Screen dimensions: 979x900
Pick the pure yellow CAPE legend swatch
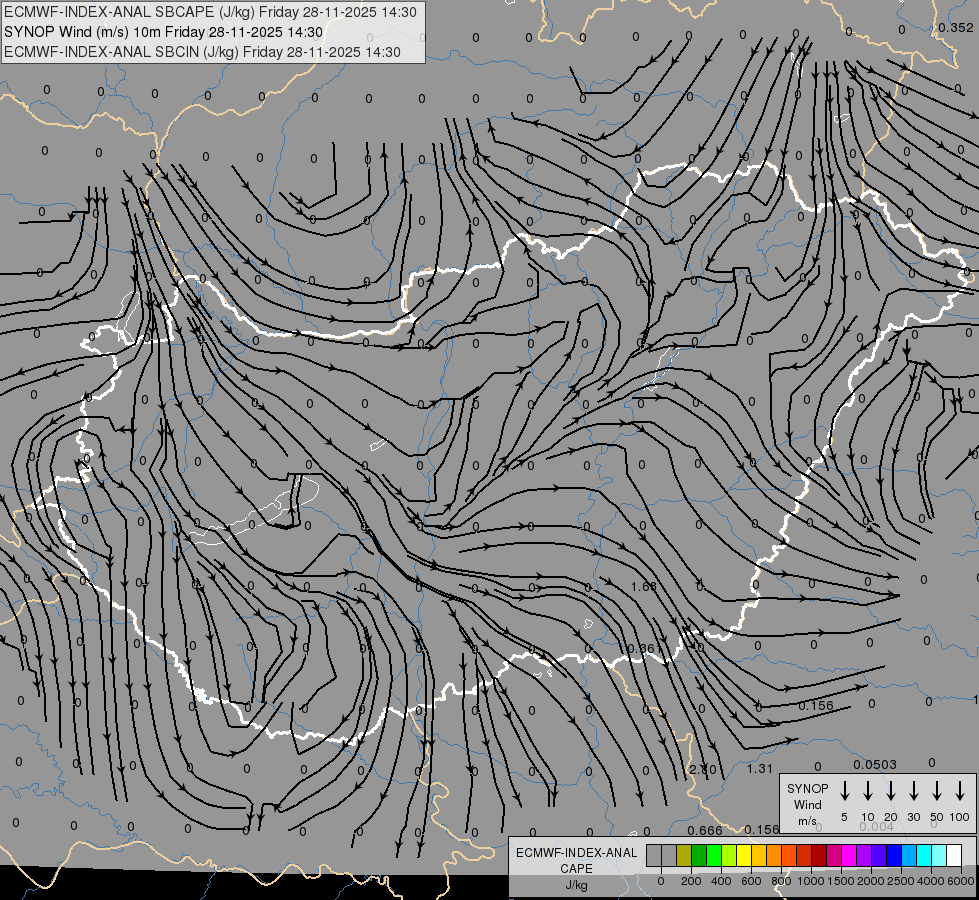[744, 855]
